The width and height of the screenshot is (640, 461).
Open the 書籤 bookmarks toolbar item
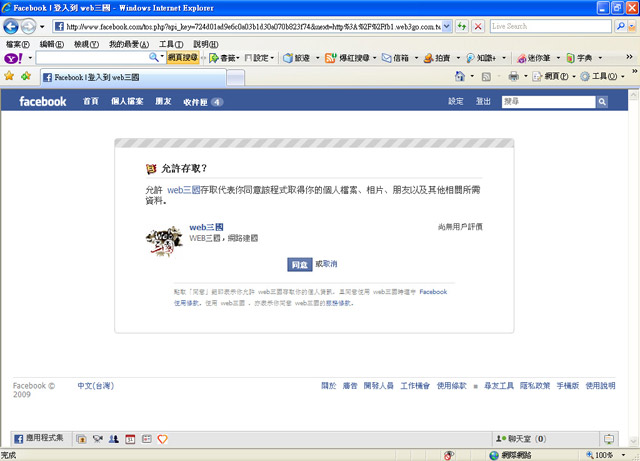click(224, 58)
